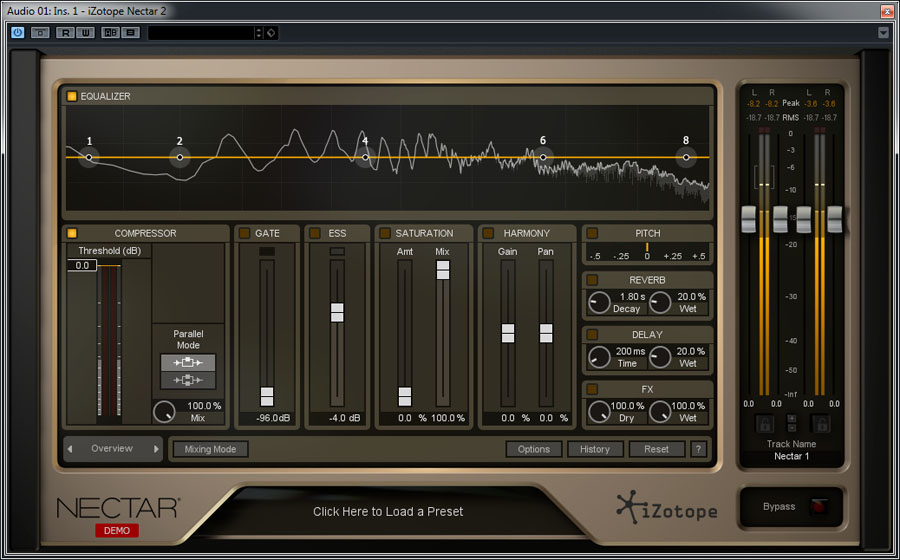The image size is (900, 560).
Task: Enable the Gate module
Action: pos(245,233)
